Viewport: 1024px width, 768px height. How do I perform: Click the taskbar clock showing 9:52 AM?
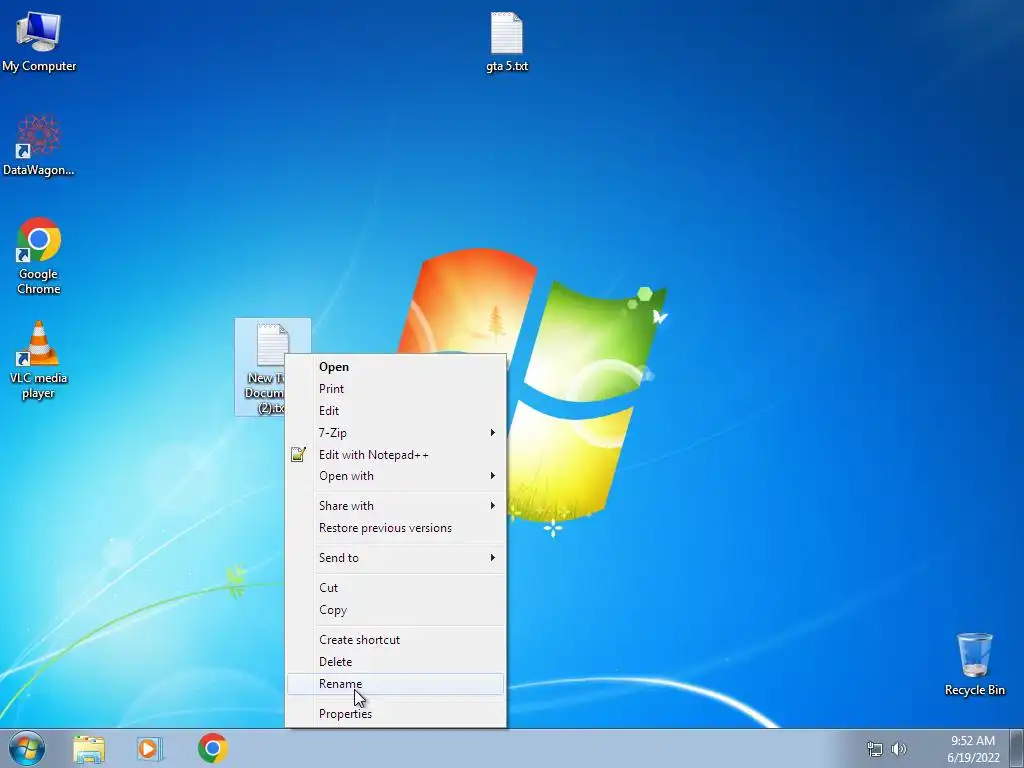[x=973, y=749]
